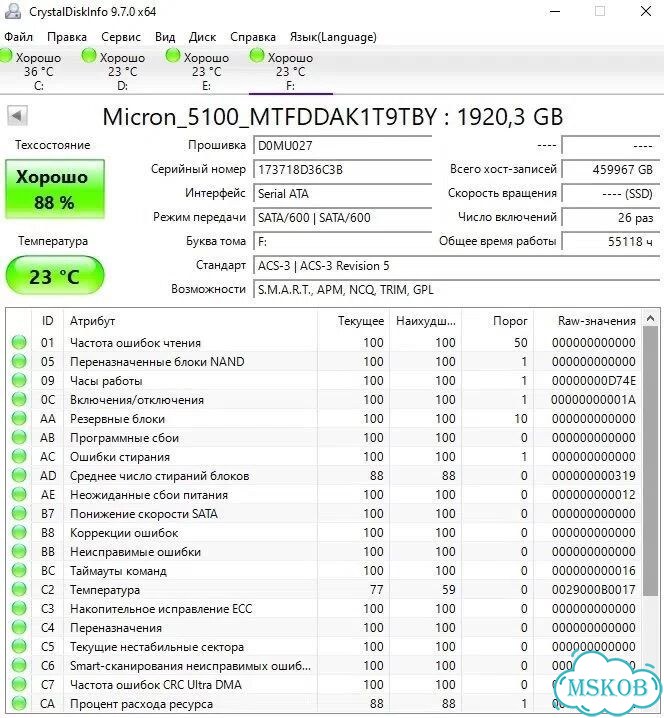Click status icon for row C2 Температура

click(x=19, y=589)
